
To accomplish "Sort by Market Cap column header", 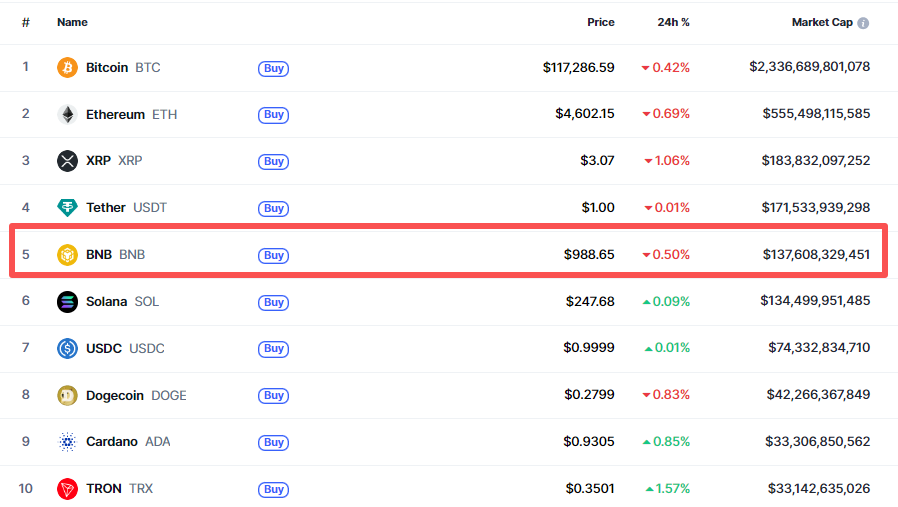I will tap(822, 22).
